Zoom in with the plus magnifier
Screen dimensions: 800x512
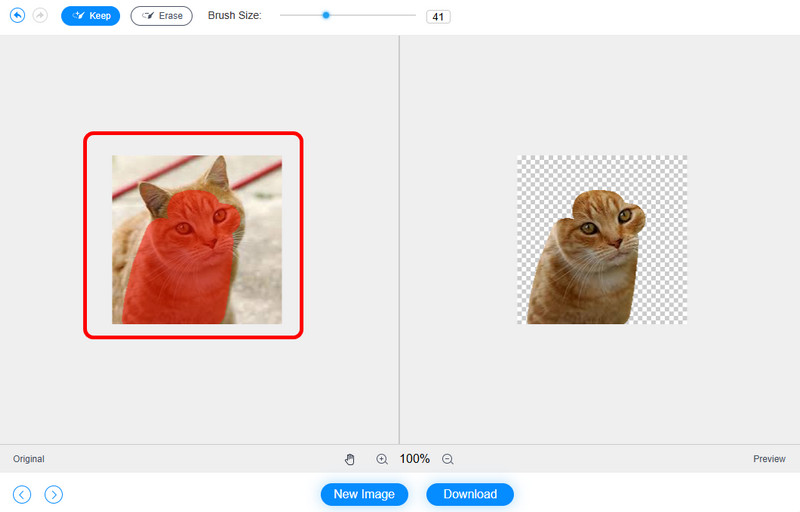point(382,459)
